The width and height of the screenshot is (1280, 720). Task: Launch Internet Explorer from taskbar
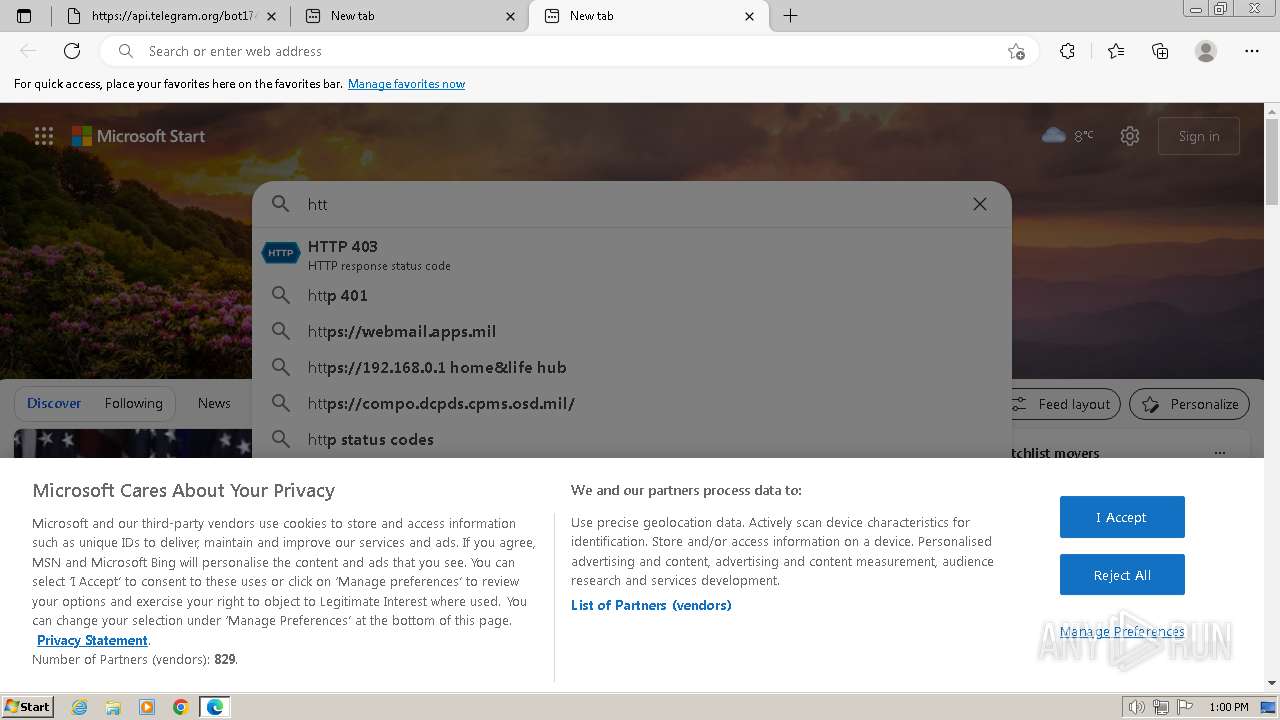click(x=80, y=707)
